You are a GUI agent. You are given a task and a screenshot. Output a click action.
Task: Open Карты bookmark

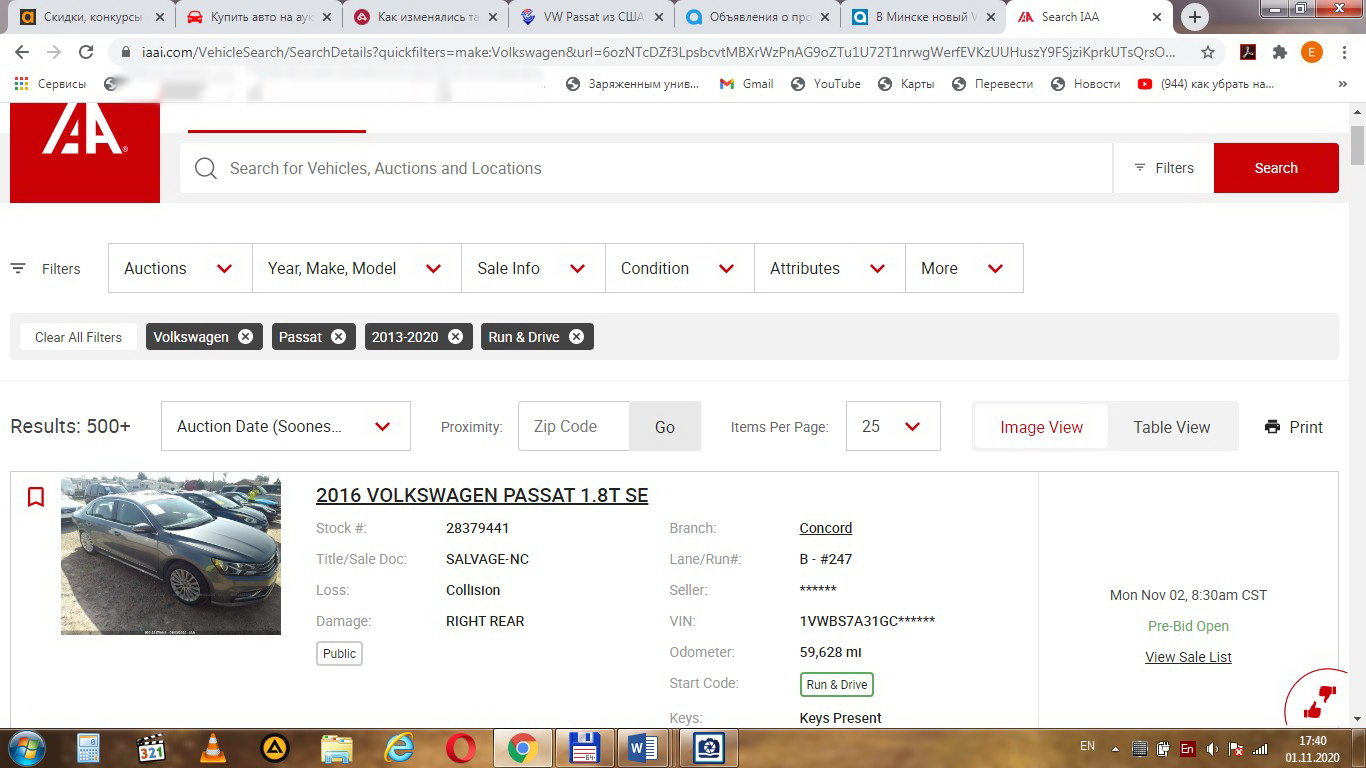[x=906, y=84]
